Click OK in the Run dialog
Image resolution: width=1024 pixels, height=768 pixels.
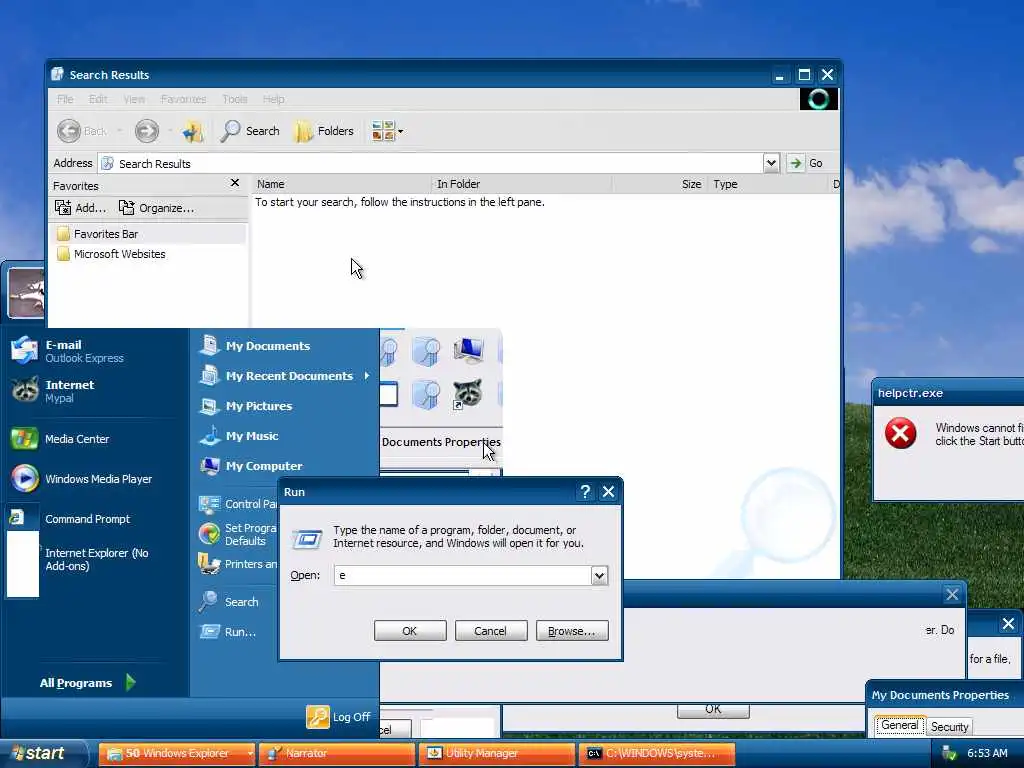click(410, 631)
